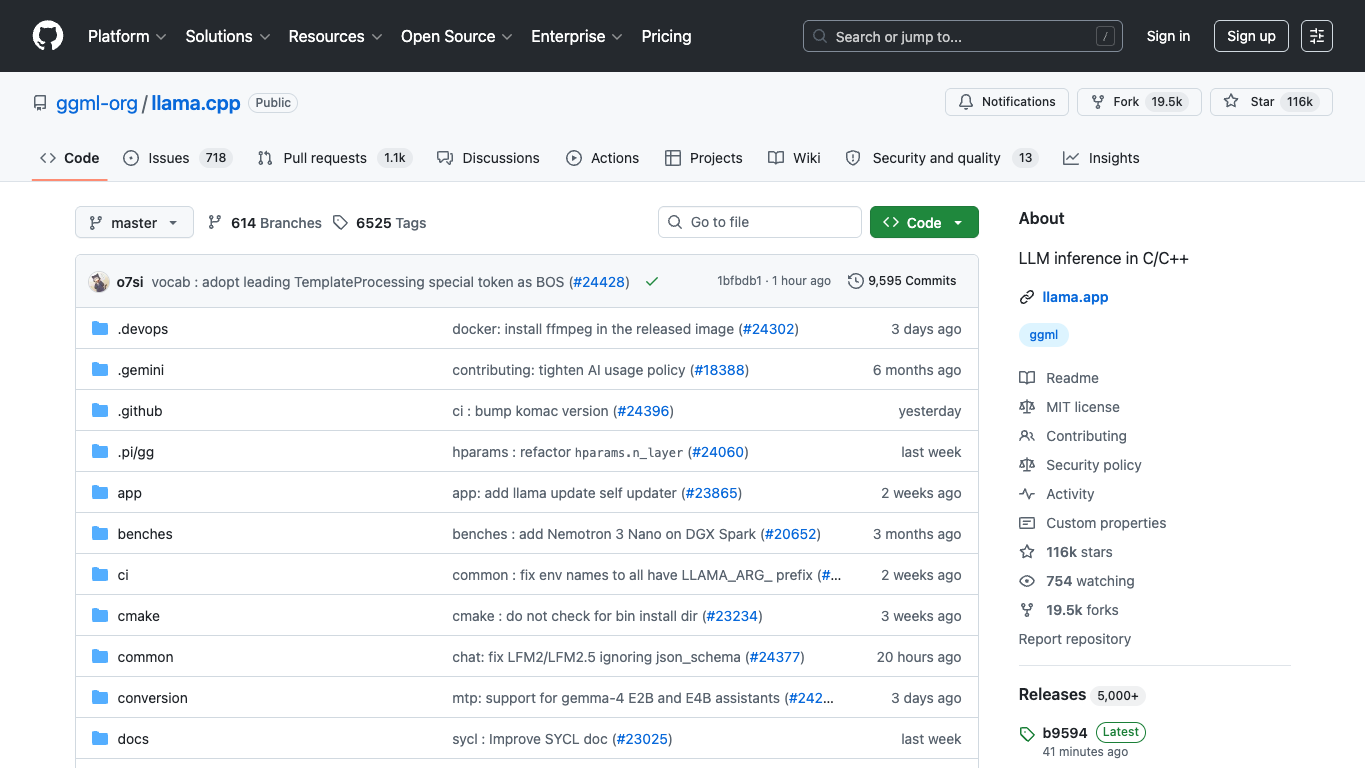Click the star icon on Star button
The height and width of the screenshot is (768, 1365).
point(1231,102)
